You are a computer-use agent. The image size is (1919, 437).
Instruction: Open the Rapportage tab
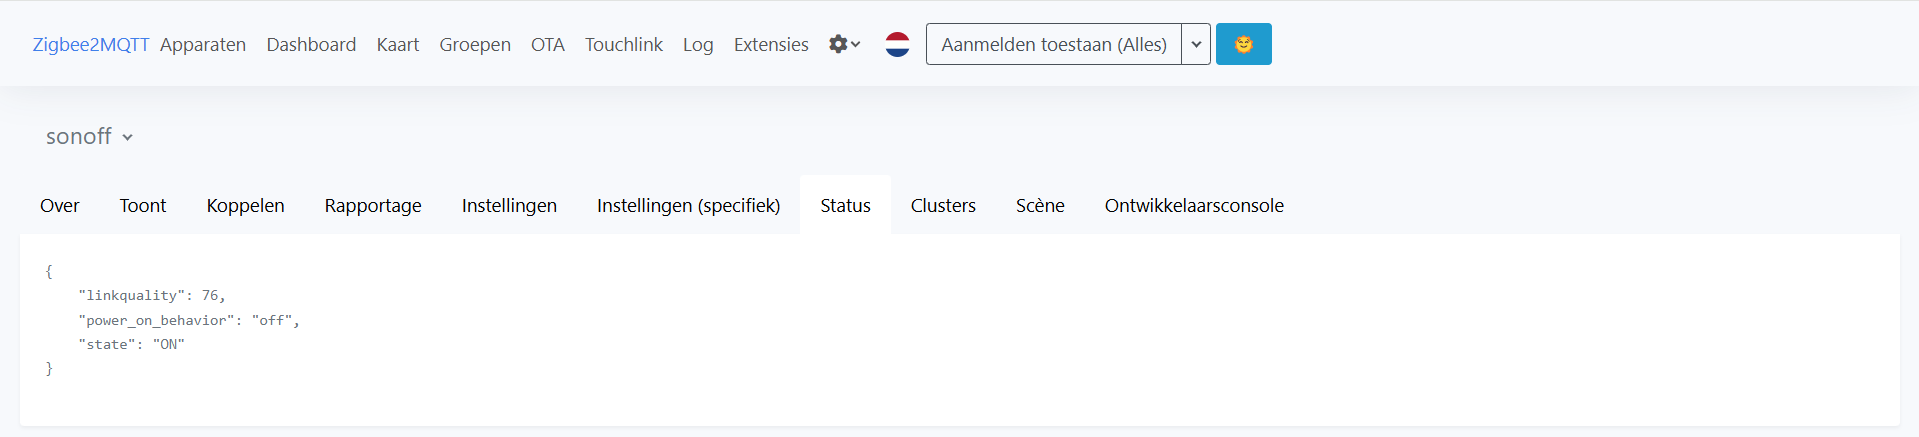click(372, 205)
